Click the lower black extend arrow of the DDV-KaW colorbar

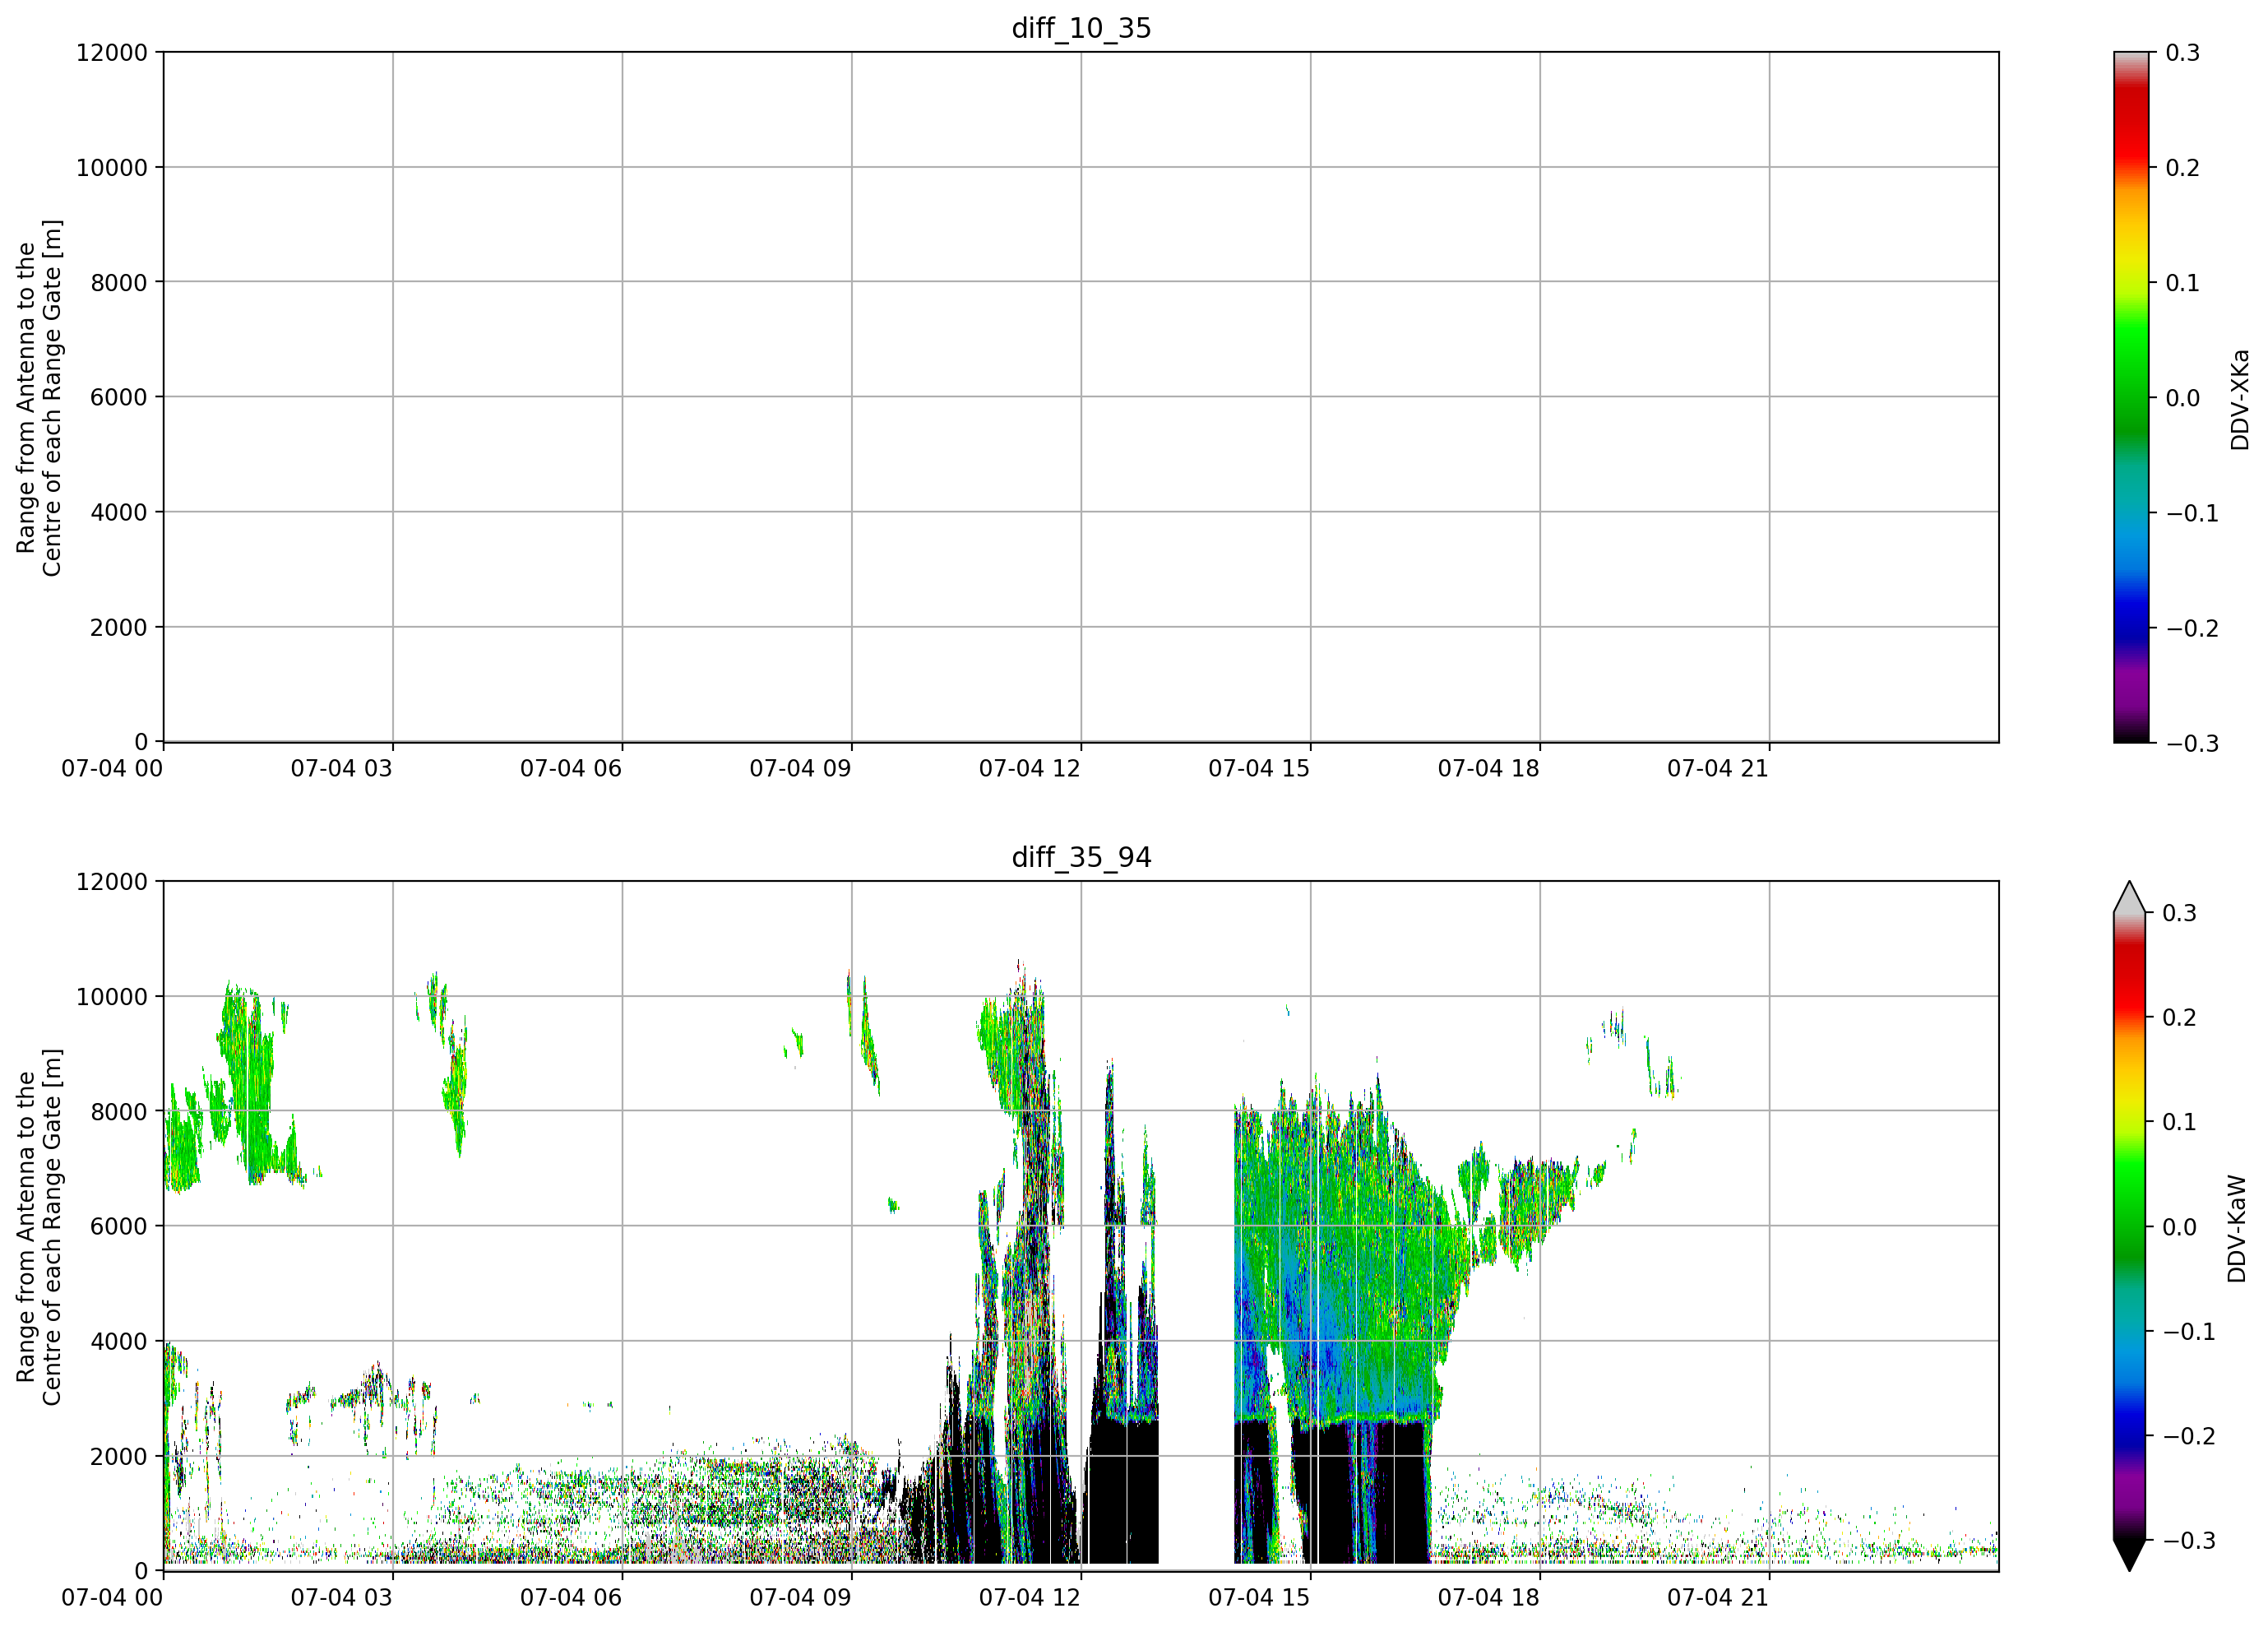point(2130,1555)
